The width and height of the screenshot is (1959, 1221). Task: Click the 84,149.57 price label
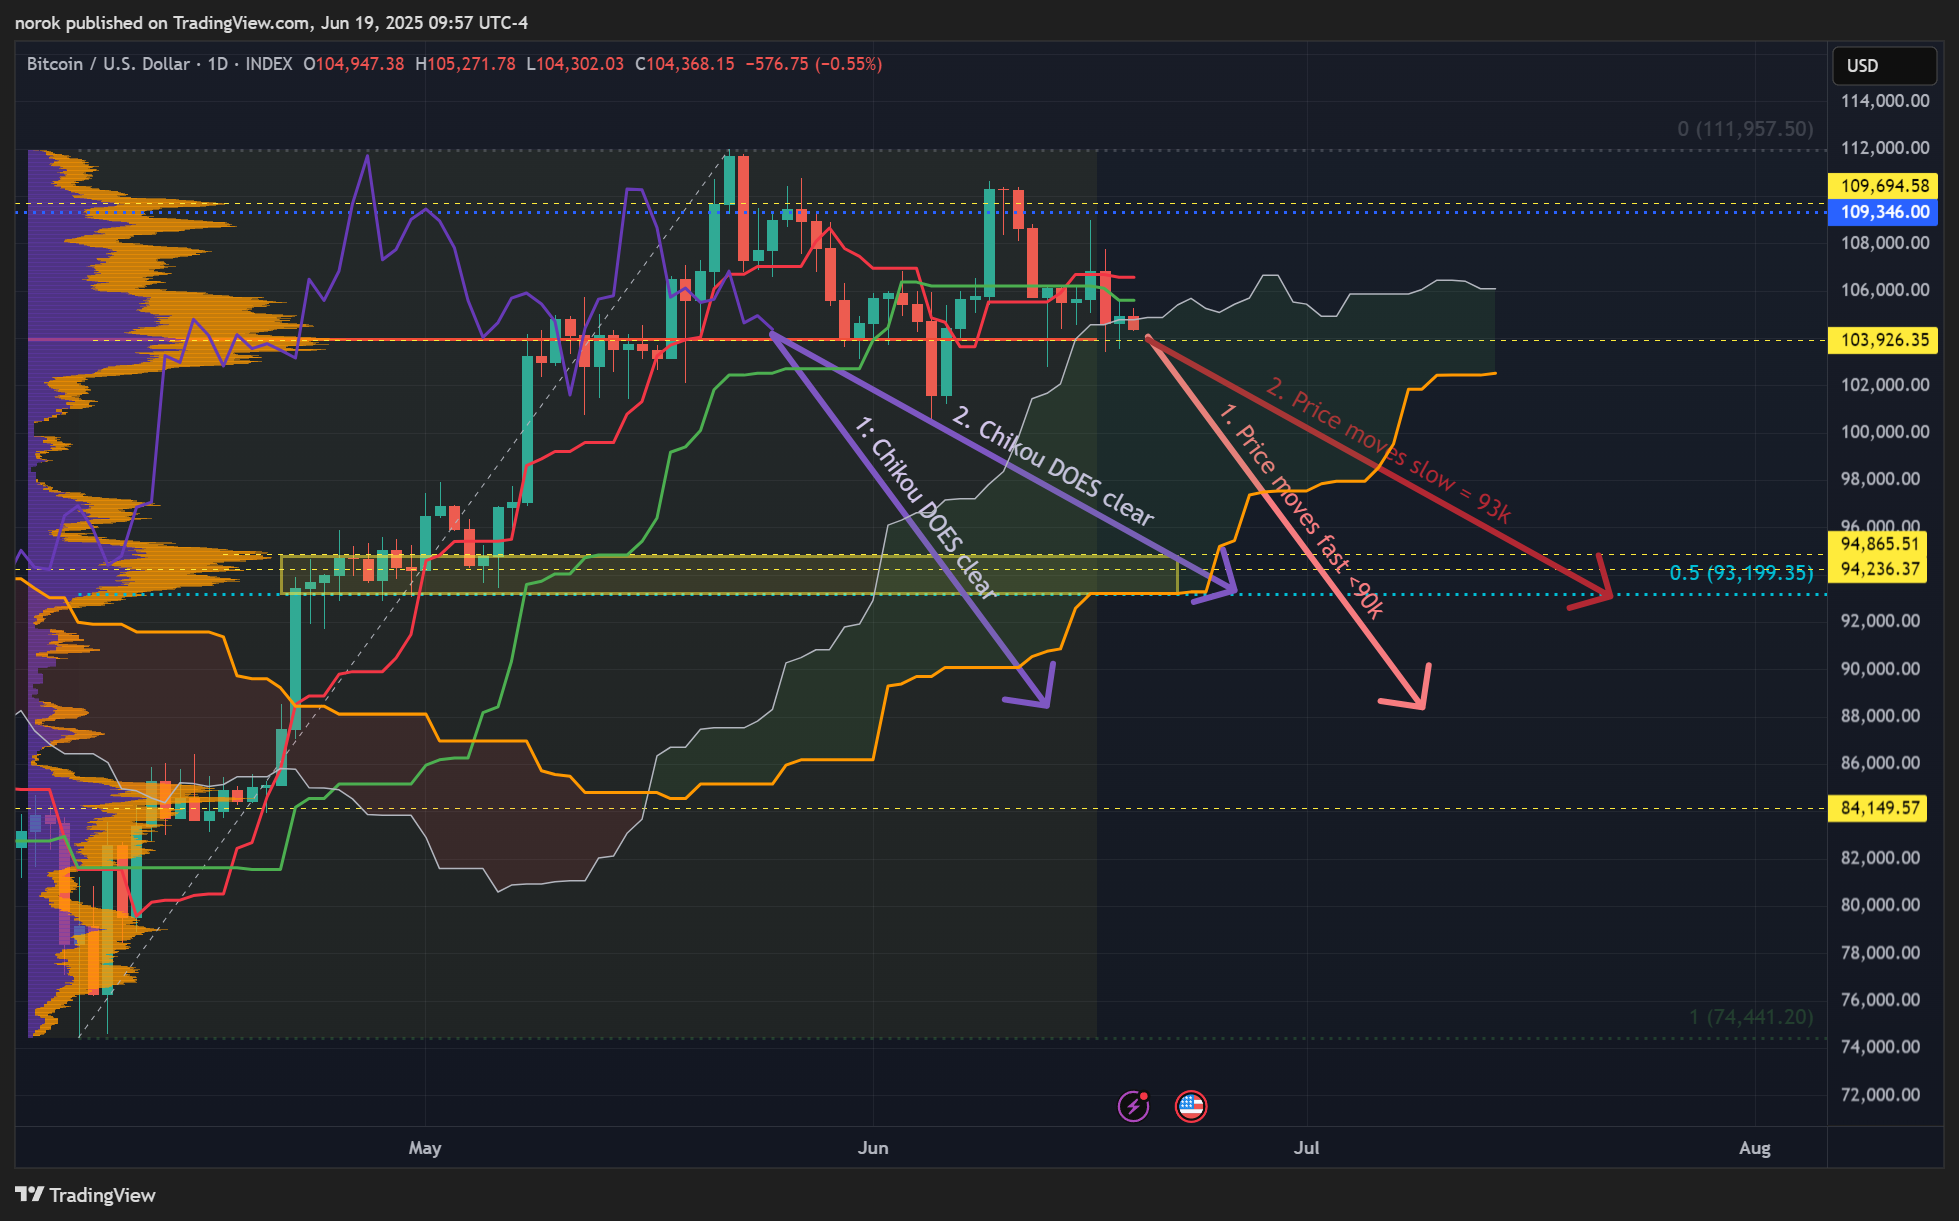pos(1877,808)
